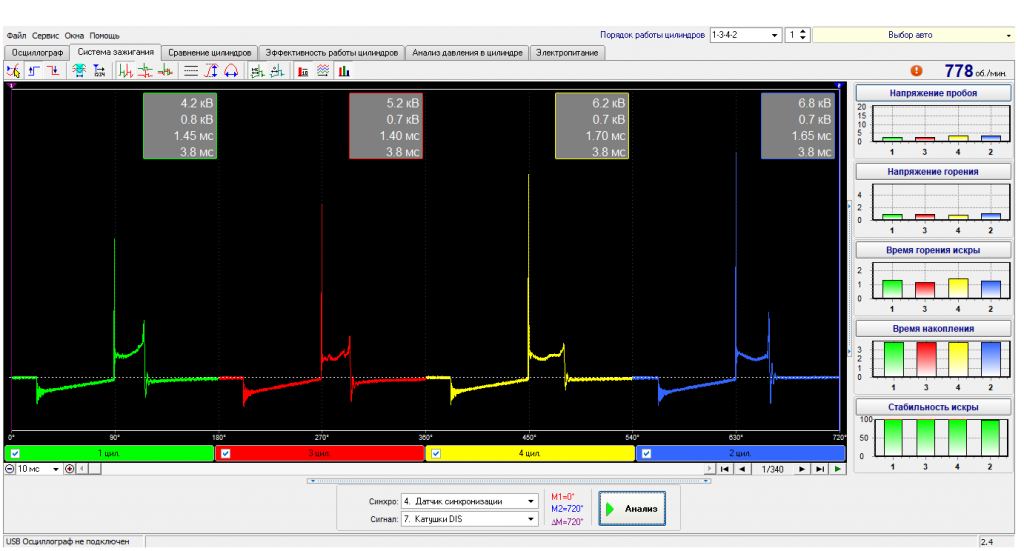Switch to the Осциллограф tab
Screen dimensions: 1024x551
tap(37, 53)
